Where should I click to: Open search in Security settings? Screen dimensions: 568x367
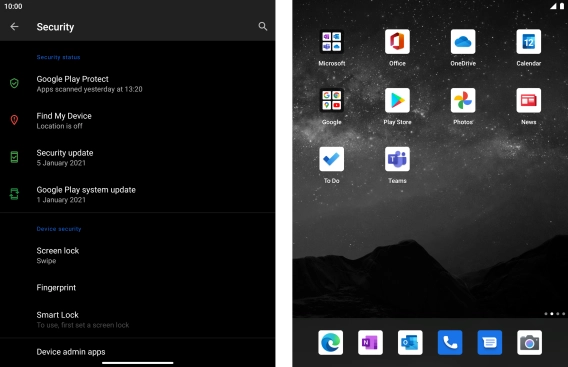(263, 26)
